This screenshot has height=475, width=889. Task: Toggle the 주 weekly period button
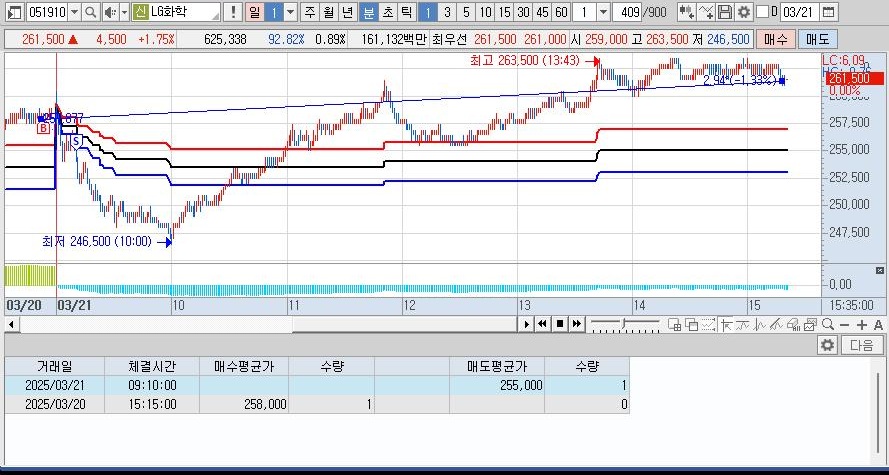(309, 12)
